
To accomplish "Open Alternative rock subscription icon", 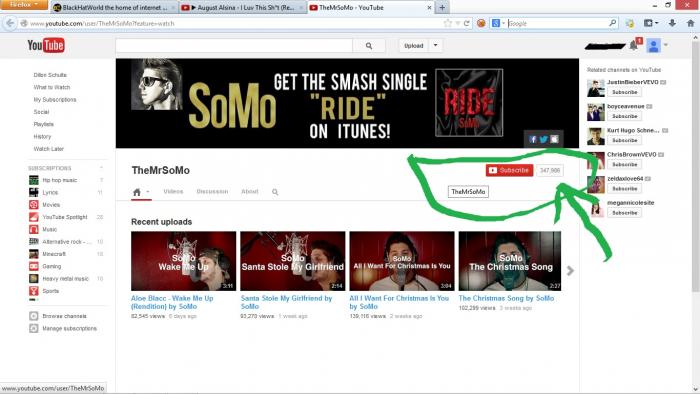I will coord(33,241).
